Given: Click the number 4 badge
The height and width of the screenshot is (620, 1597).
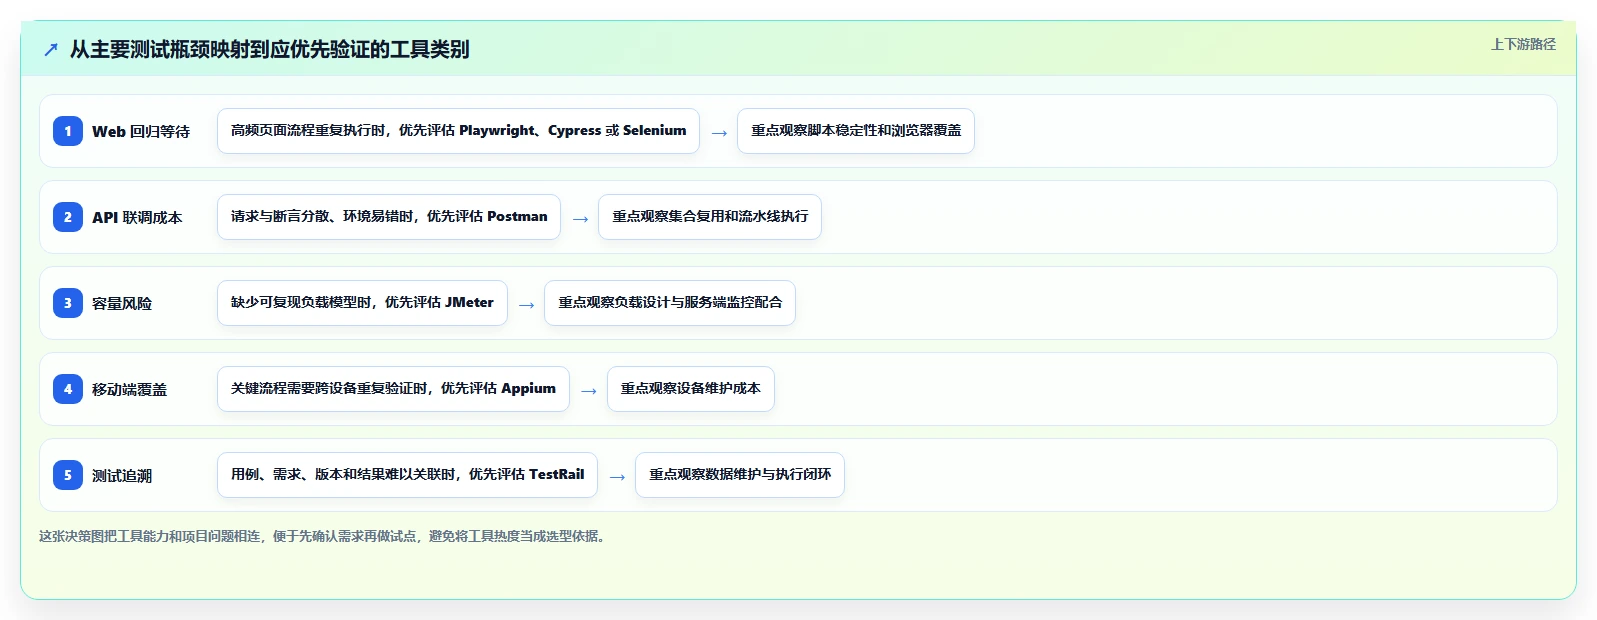Looking at the screenshot, I should tap(68, 389).
